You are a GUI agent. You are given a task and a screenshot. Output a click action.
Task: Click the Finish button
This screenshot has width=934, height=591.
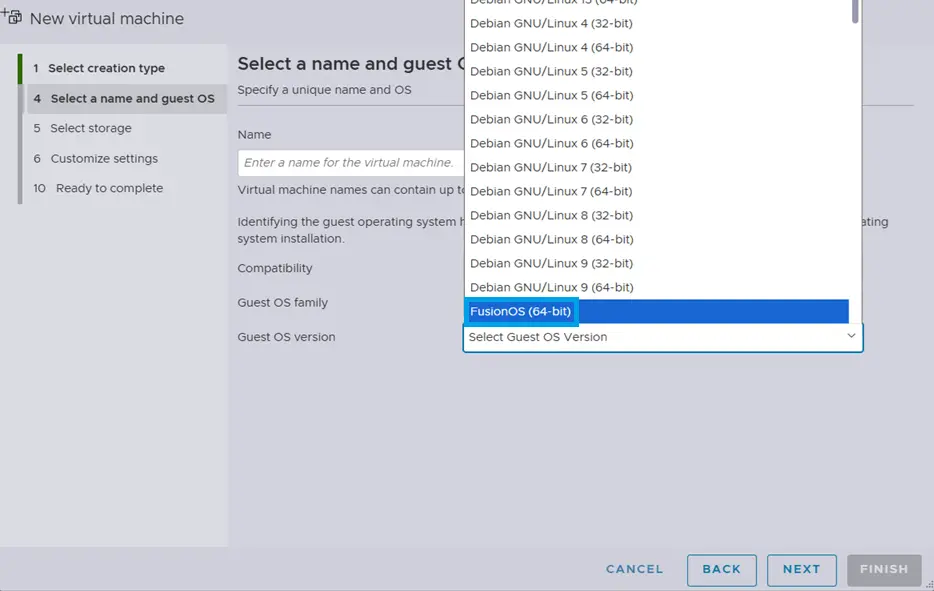point(884,570)
